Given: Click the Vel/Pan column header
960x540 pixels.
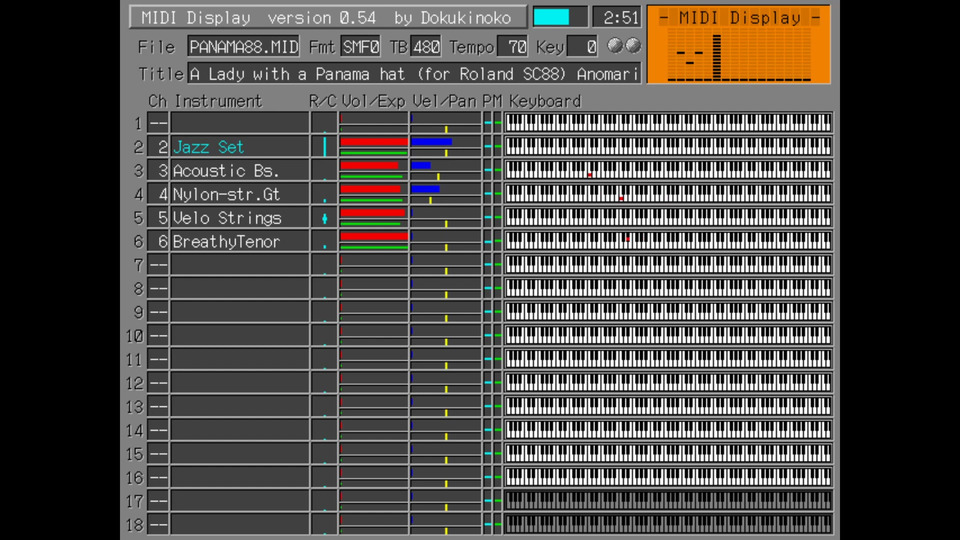Looking at the screenshot, I should (x=444, y=101).
